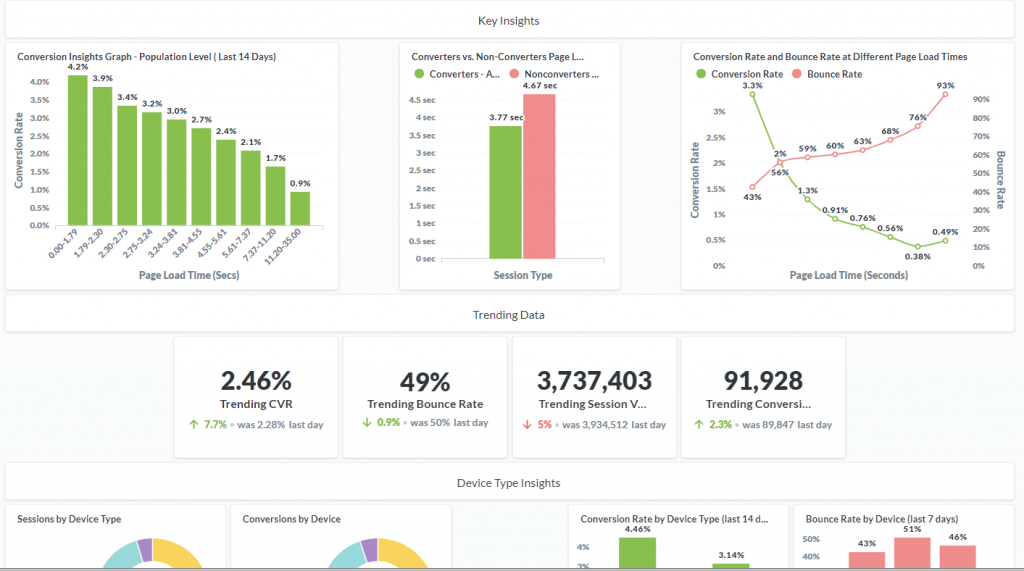Click the 0.49% conversion rate data point

click(945, 240)
